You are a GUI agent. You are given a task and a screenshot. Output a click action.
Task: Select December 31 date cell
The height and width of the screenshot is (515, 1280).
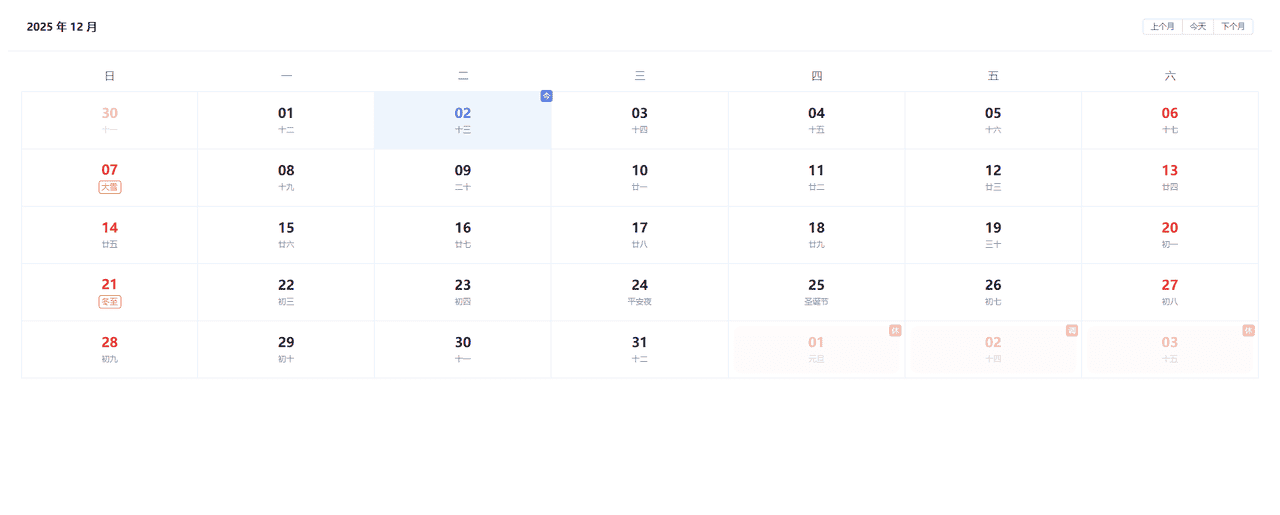pos(639,349)
